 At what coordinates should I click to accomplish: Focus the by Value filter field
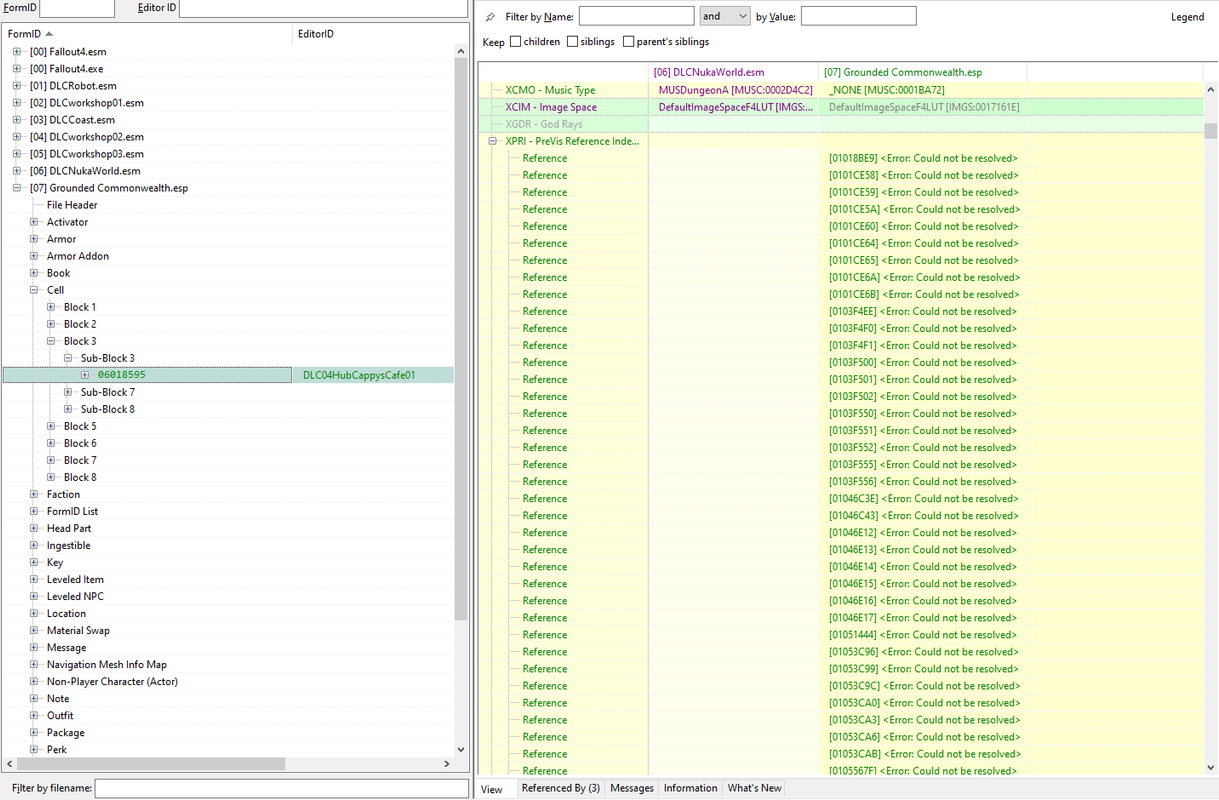click(x=858, y=16)
